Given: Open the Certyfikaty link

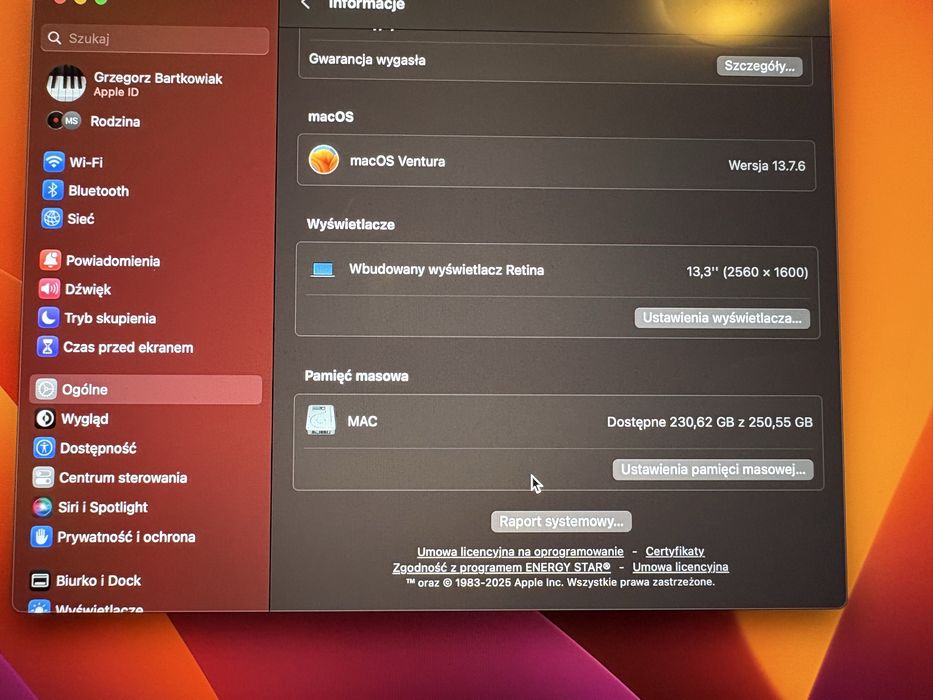Looking at the screenshot, I should pyautogui.click(x=675, y=551).
